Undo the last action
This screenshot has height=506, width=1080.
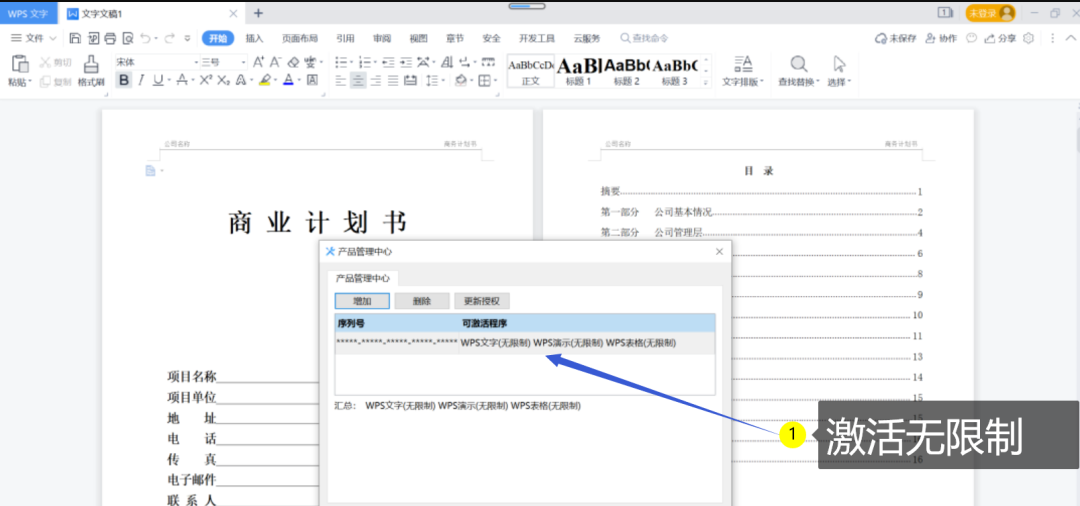[145, 39]
